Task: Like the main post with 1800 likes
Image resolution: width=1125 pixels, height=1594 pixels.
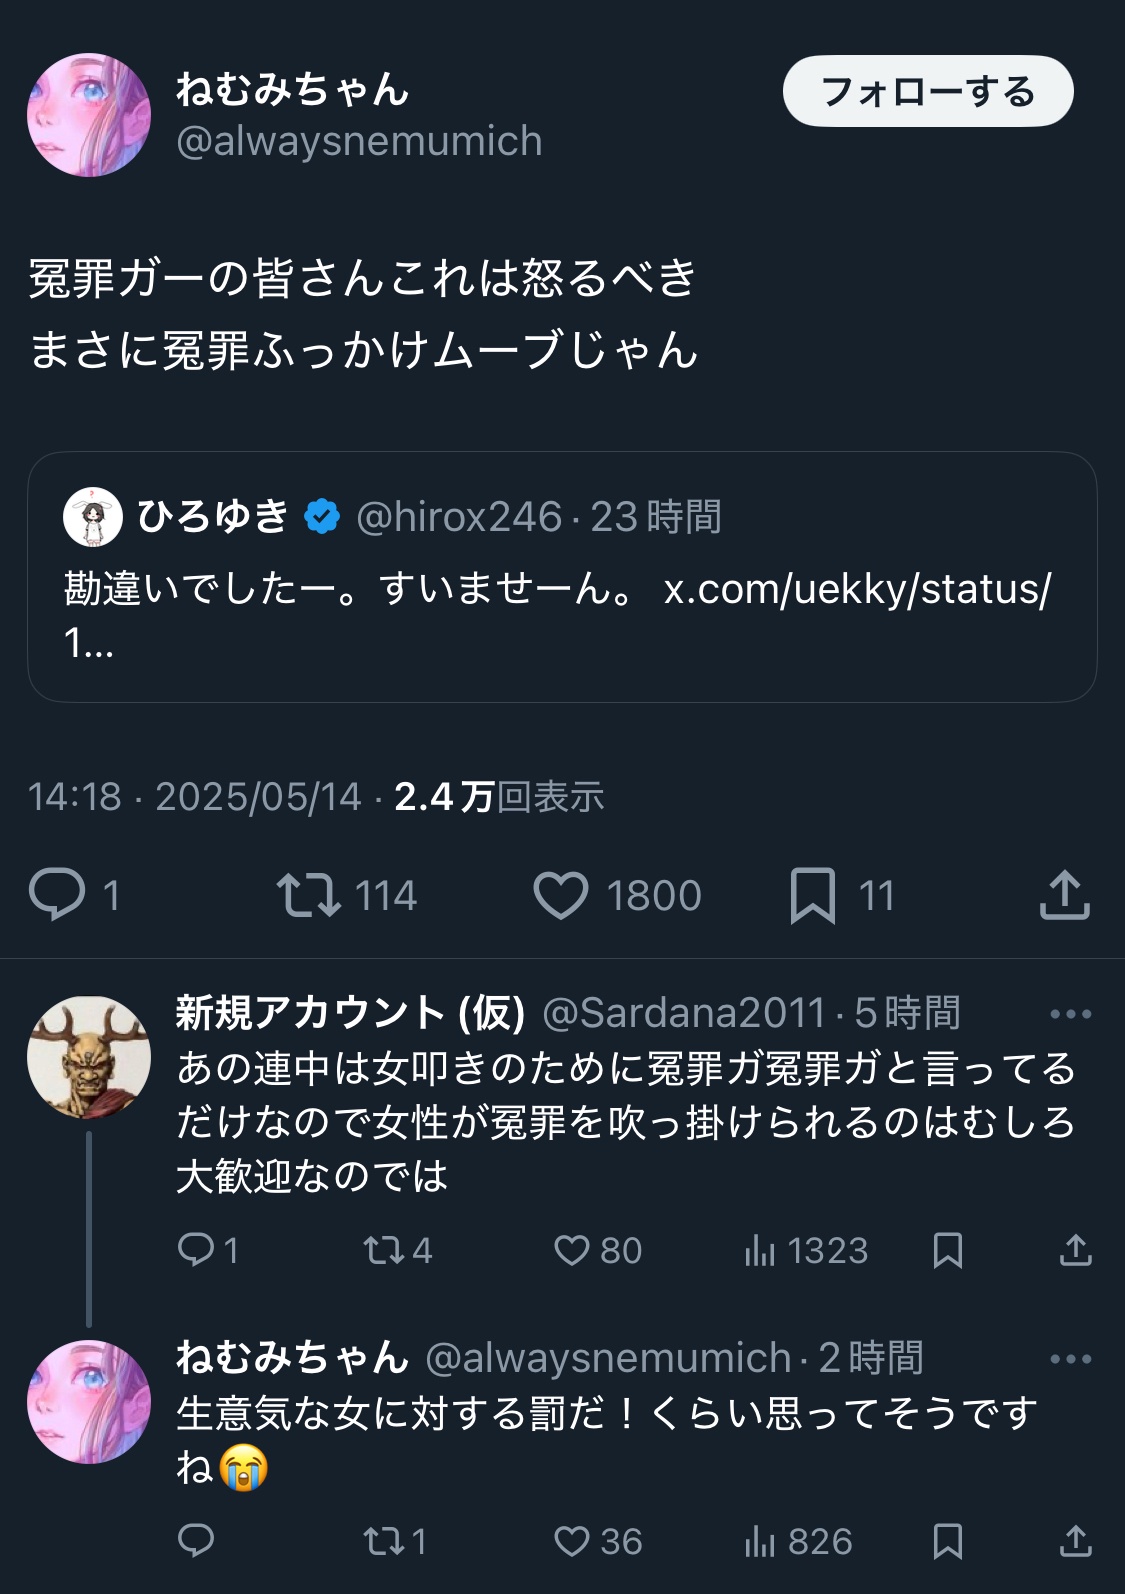Action: pos(561,895)
